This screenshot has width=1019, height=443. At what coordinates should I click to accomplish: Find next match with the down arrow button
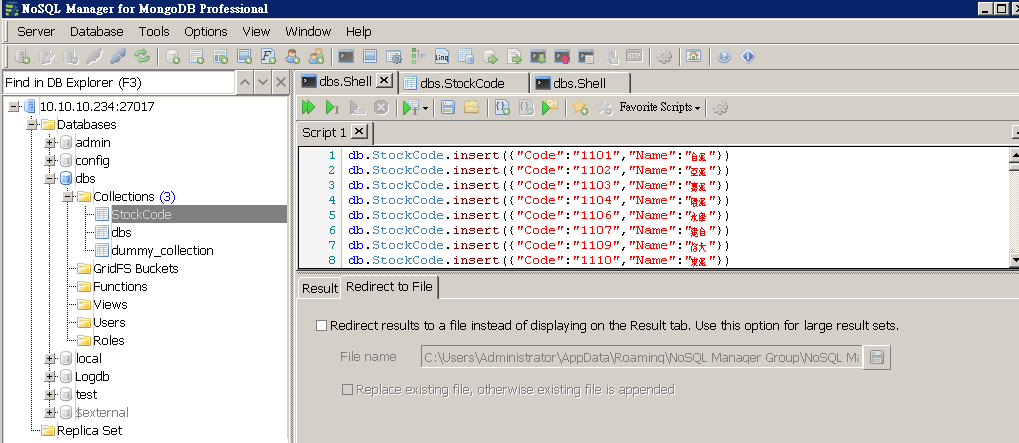(x=263, y=82)
